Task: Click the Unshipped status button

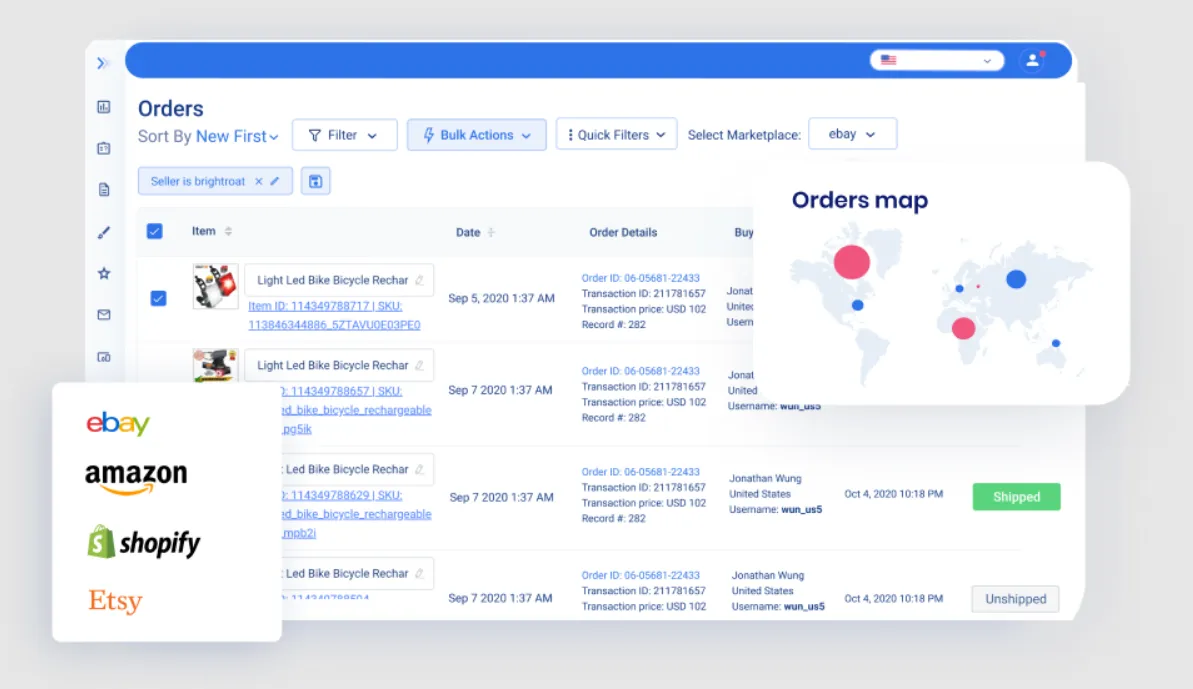Action: [1015, 599]
